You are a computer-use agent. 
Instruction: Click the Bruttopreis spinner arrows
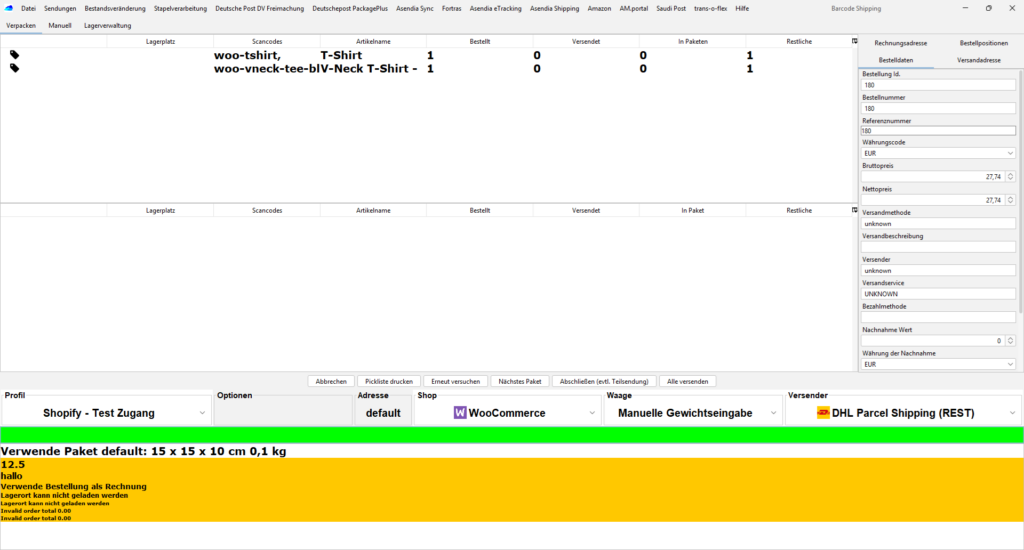[1010, 176]
